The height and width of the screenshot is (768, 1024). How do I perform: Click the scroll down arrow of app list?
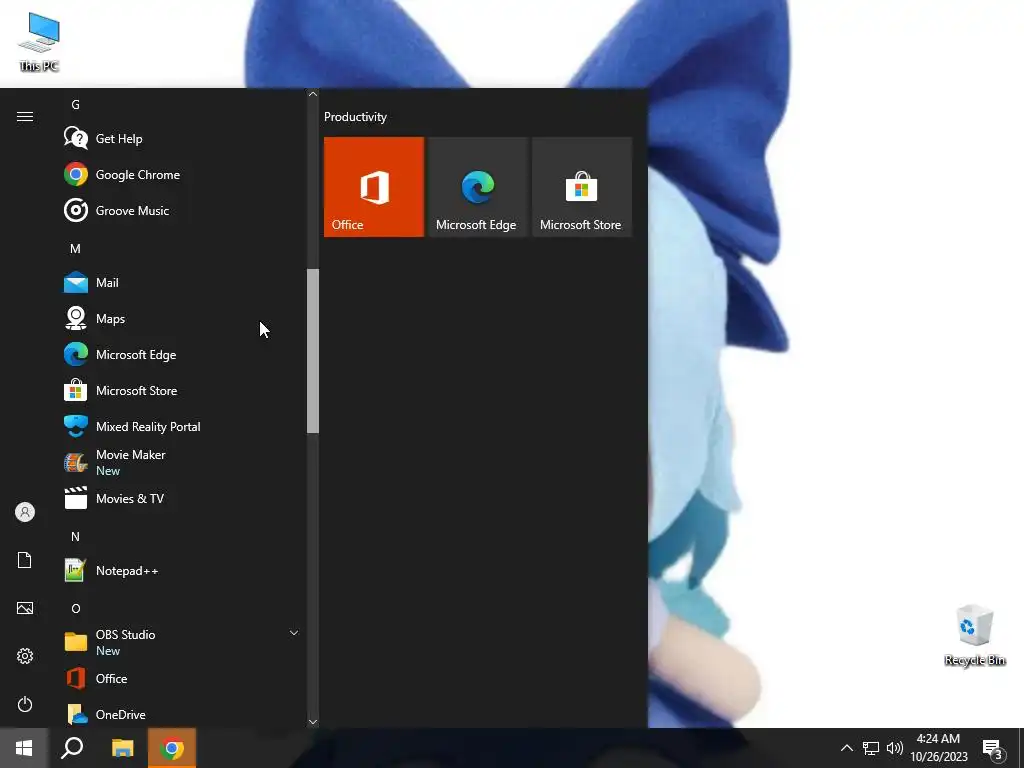coord(313,722)
